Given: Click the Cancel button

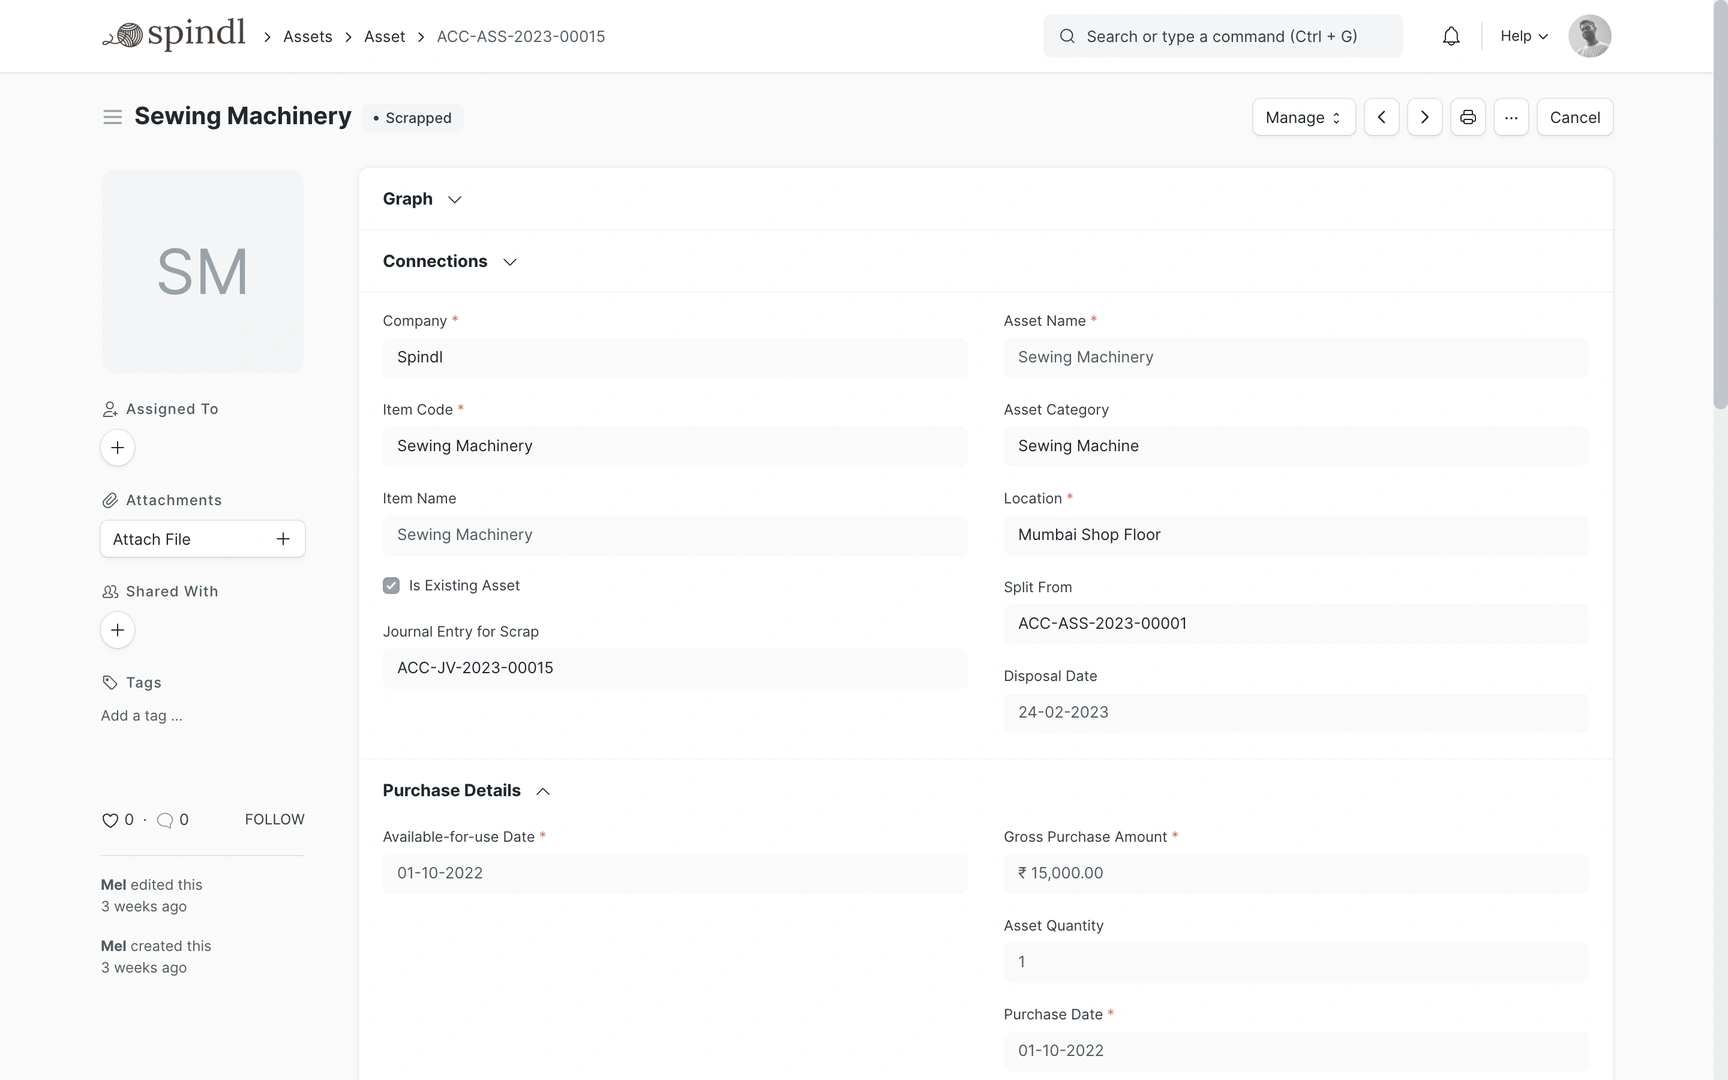Looking at the screenshot, I should pyautogui.click(x=1574, y=117).
